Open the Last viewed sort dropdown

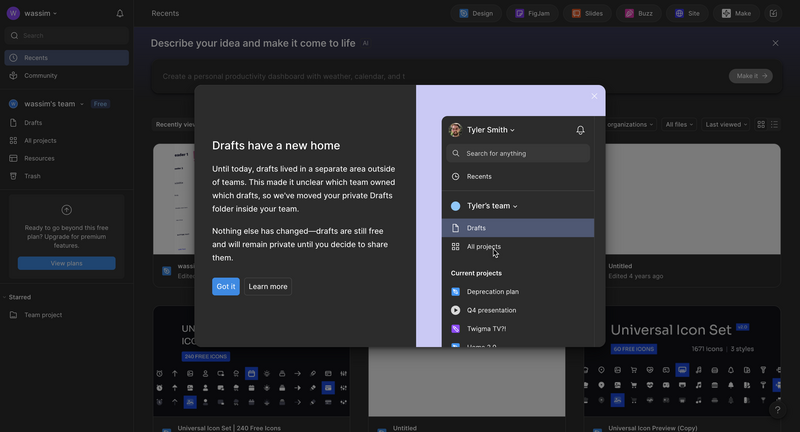(726, 124)
